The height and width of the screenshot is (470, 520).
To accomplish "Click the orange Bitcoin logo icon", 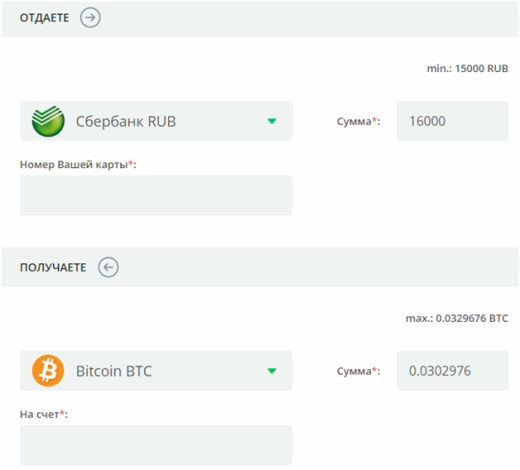I will pos(48,370).
